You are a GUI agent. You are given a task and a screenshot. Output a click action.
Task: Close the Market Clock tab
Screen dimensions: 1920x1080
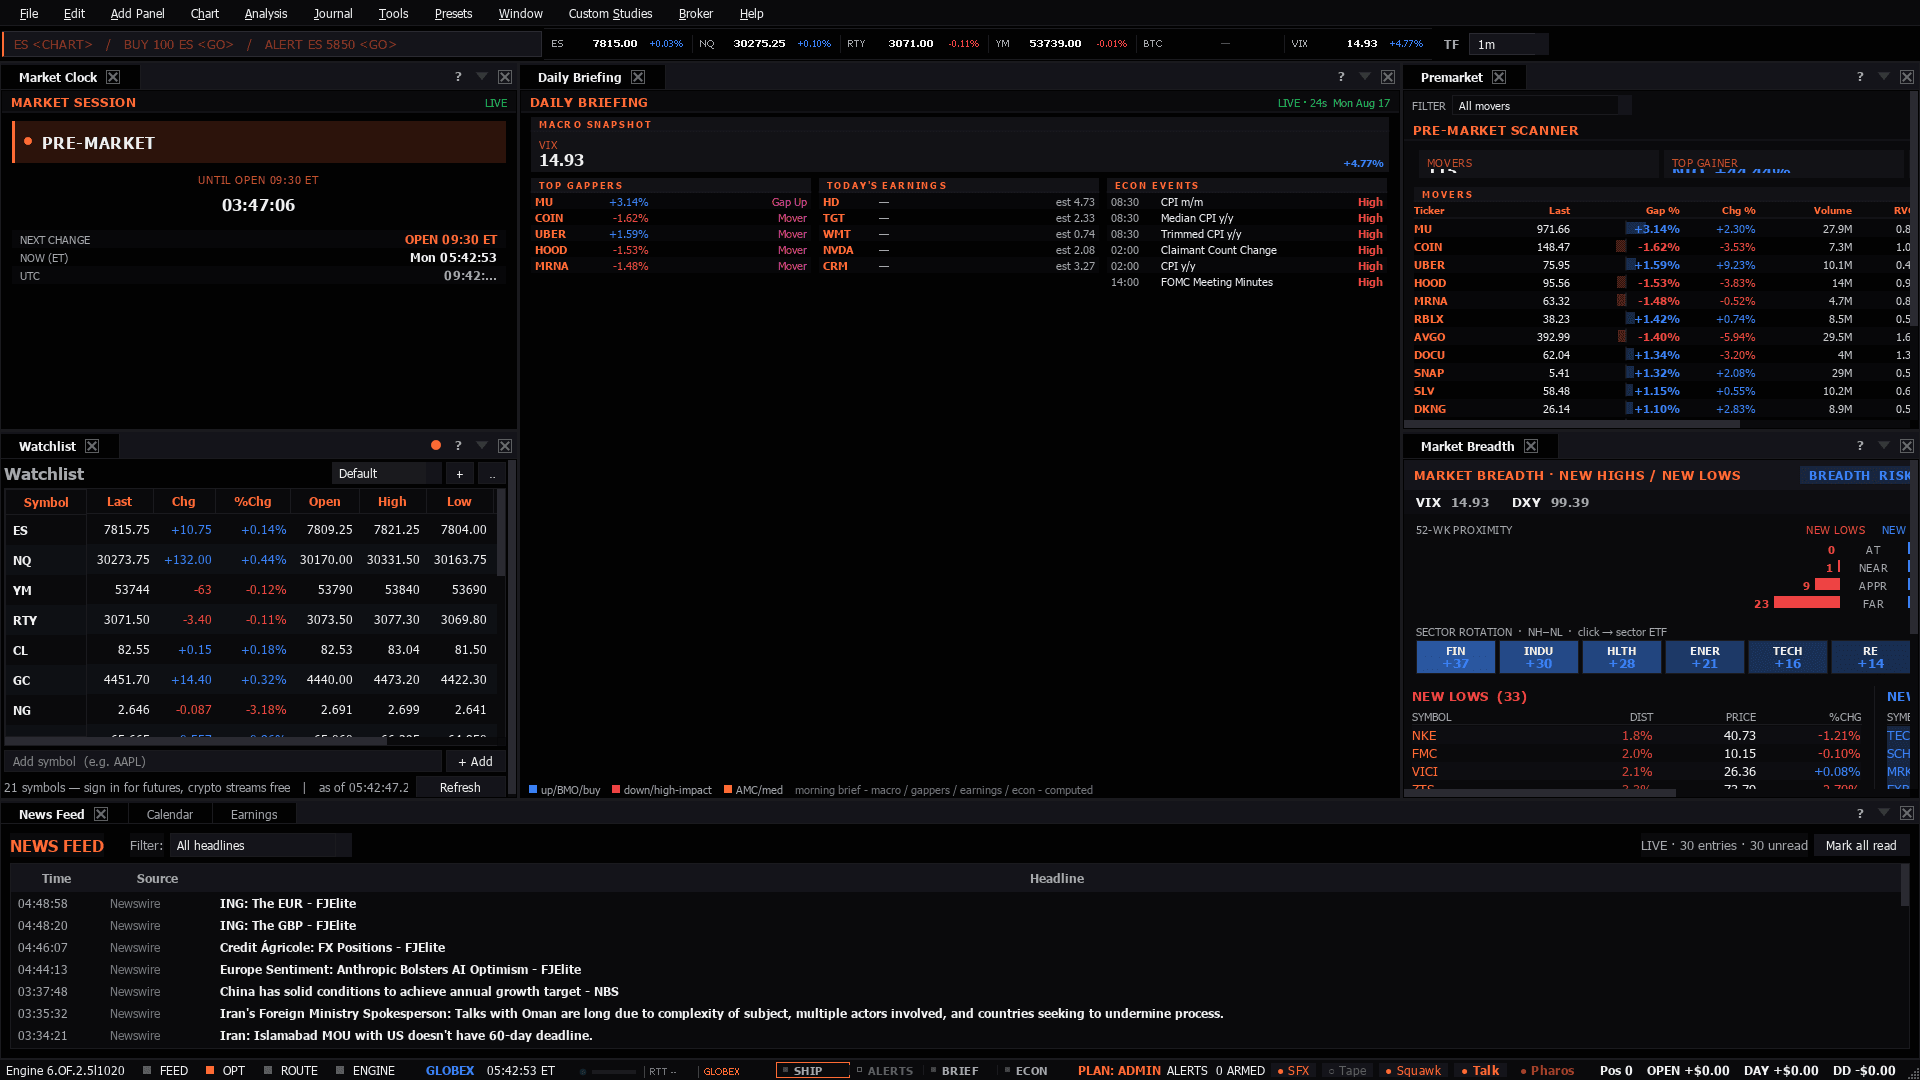pyautogui.click(x=113, y=77)
